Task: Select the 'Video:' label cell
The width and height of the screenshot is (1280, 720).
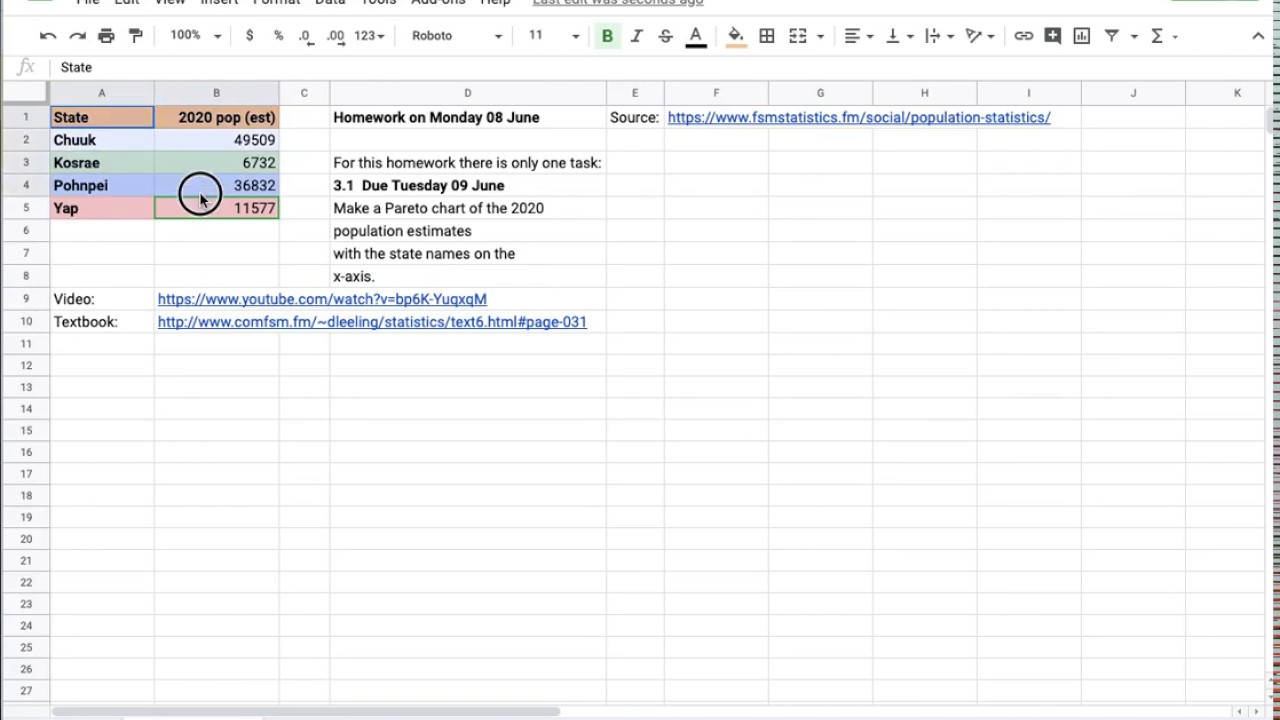Action: tap(102, 299)
